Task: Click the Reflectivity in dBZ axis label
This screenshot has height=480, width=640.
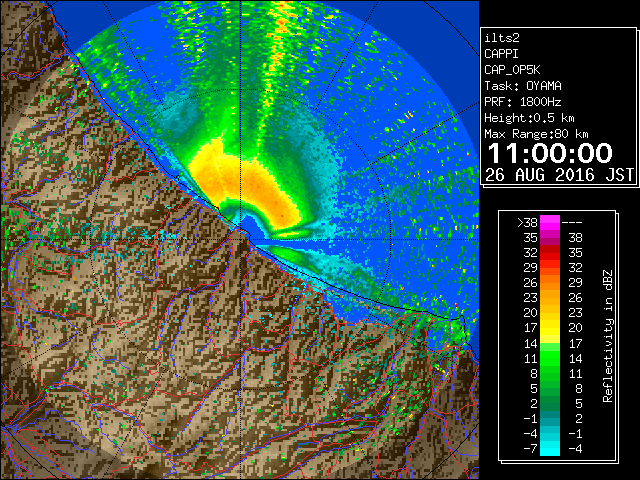Action: (608, 336)
